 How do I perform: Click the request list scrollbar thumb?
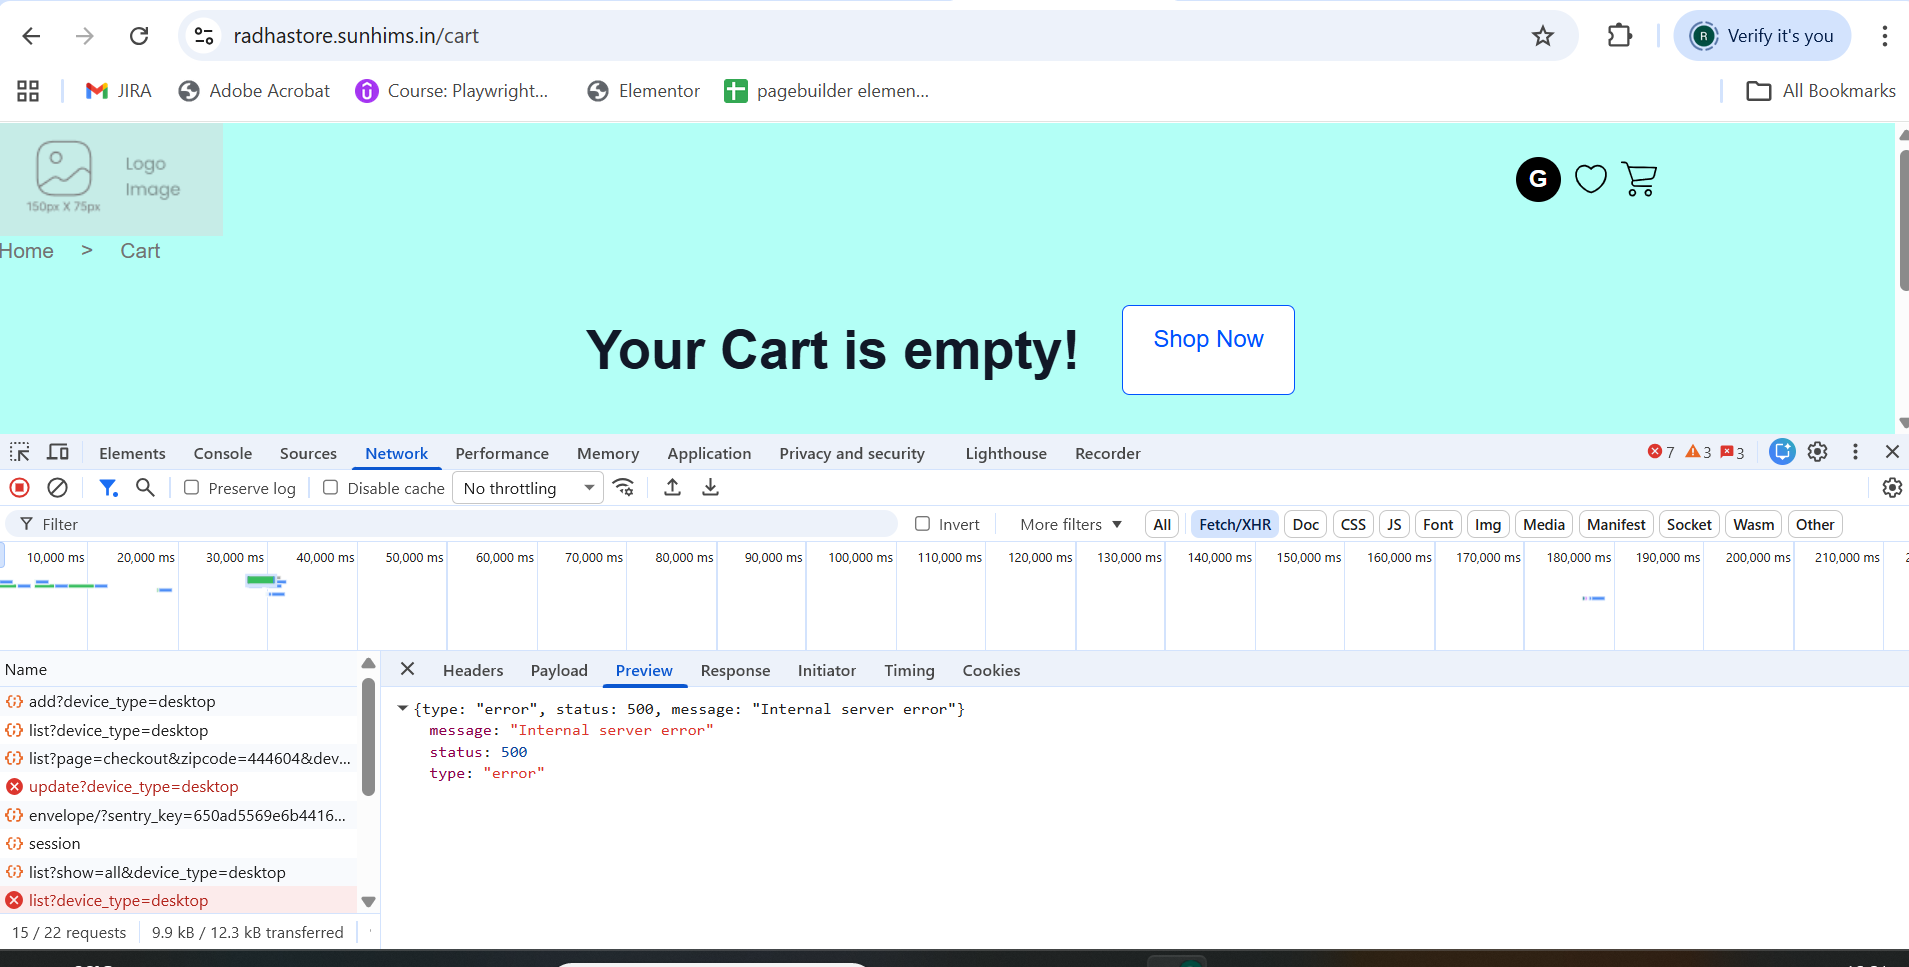point(368,737)
